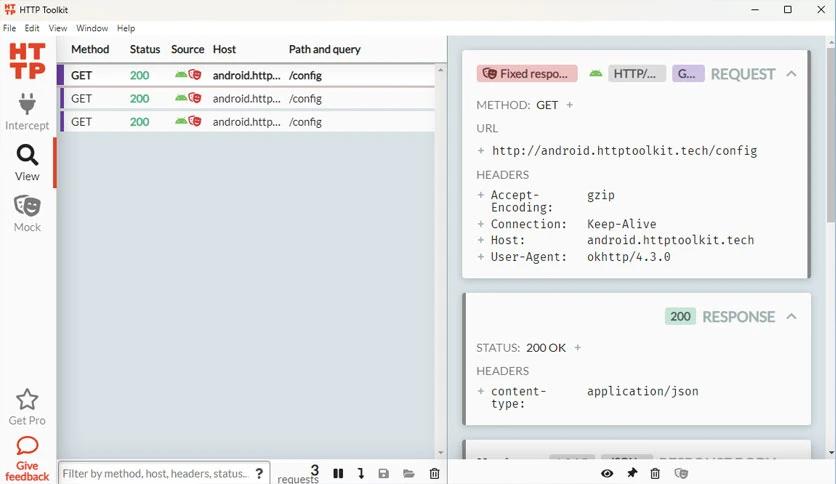Open the Help menu
Viewport: 836px width, 484px height.
coord(126,29)
